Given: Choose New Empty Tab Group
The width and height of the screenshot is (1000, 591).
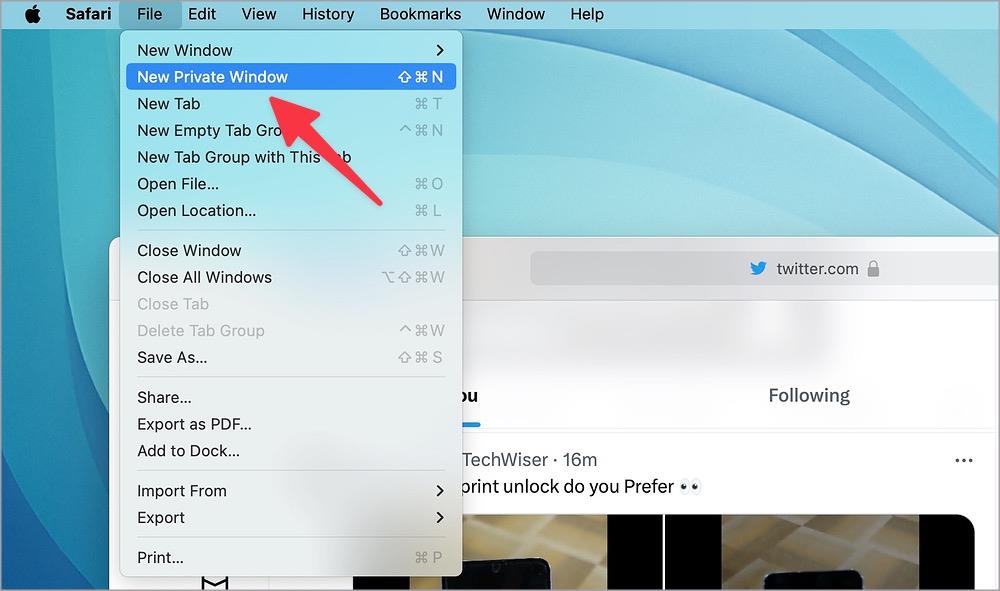Looking at the screenshot, I should (x=291, y=131).
